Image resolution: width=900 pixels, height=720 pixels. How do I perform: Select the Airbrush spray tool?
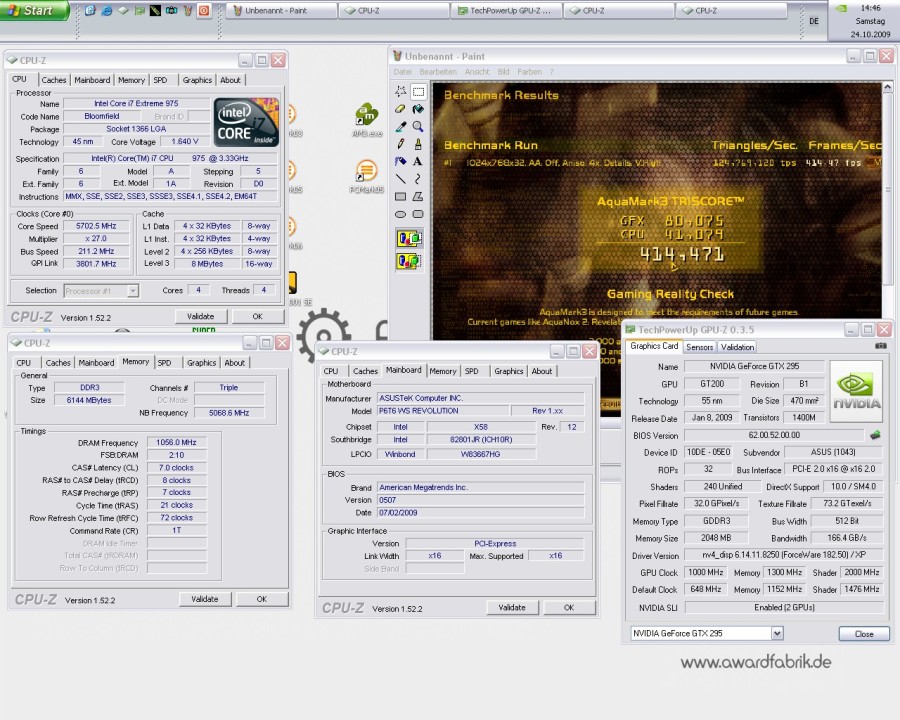coord(401,161)
